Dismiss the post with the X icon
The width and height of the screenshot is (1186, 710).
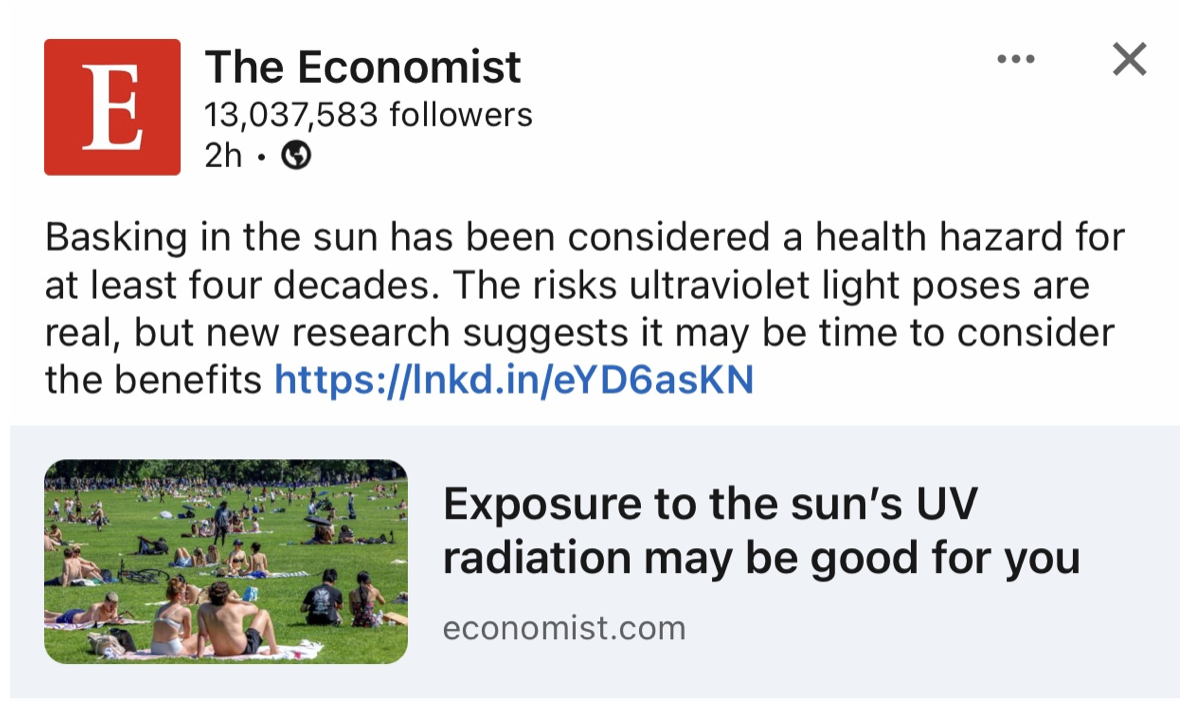pos(1129,60)
